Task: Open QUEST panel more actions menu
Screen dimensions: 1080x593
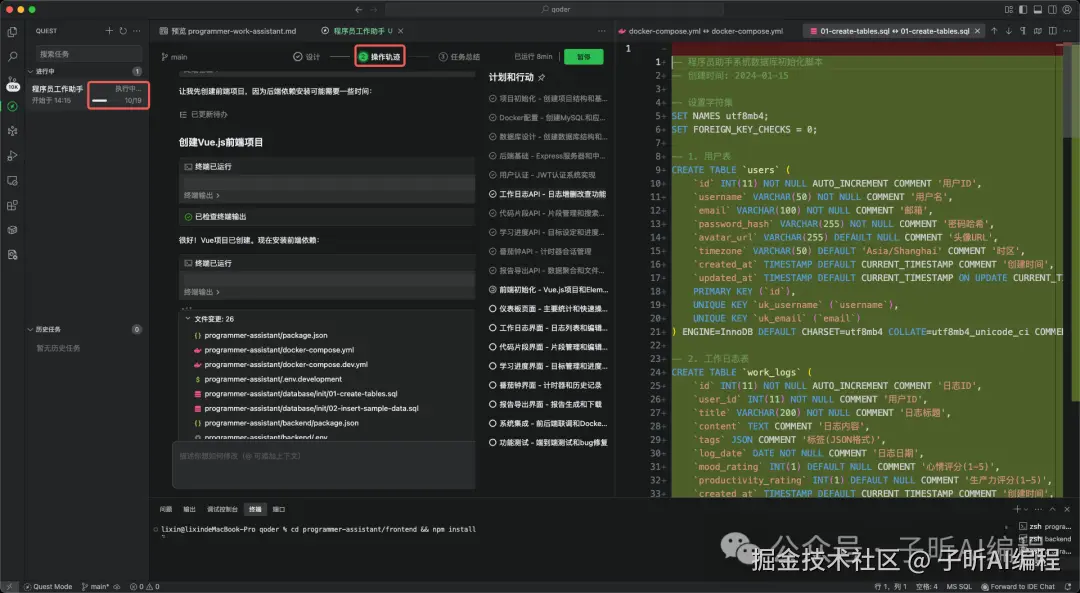Action: (x=137, y=31)
